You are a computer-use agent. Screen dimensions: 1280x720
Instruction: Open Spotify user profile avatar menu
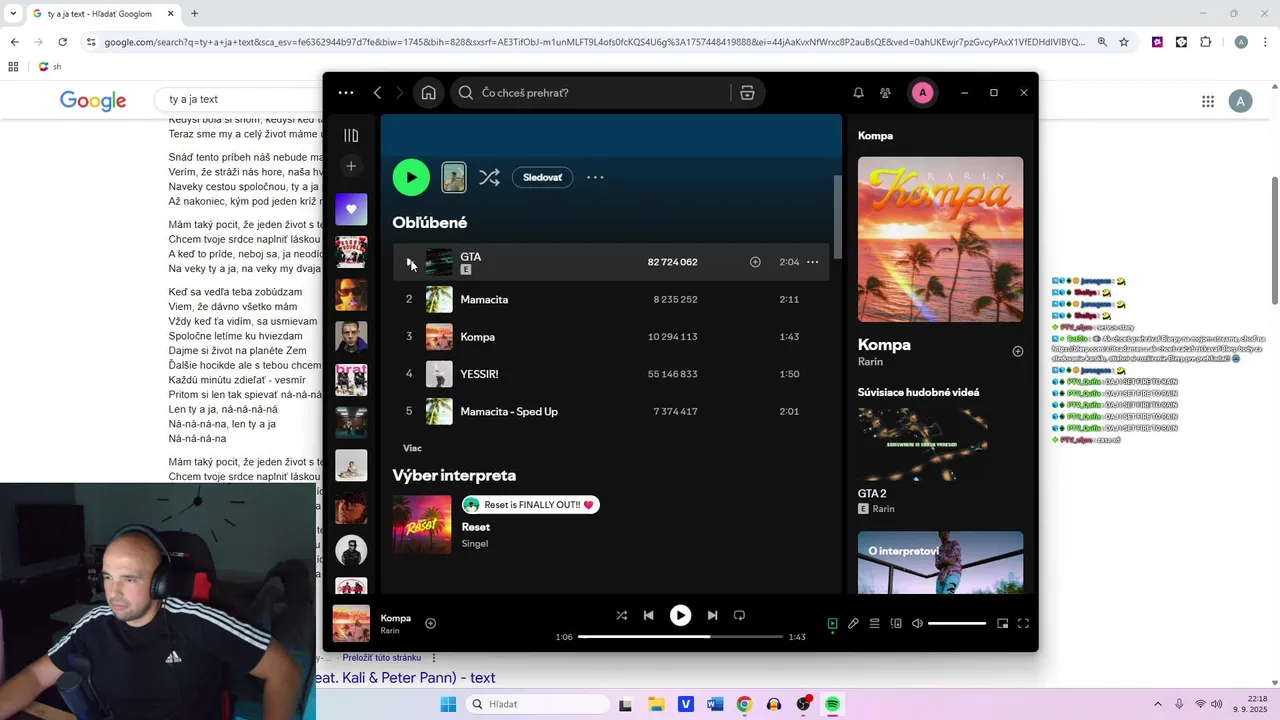tap(922, 93)
